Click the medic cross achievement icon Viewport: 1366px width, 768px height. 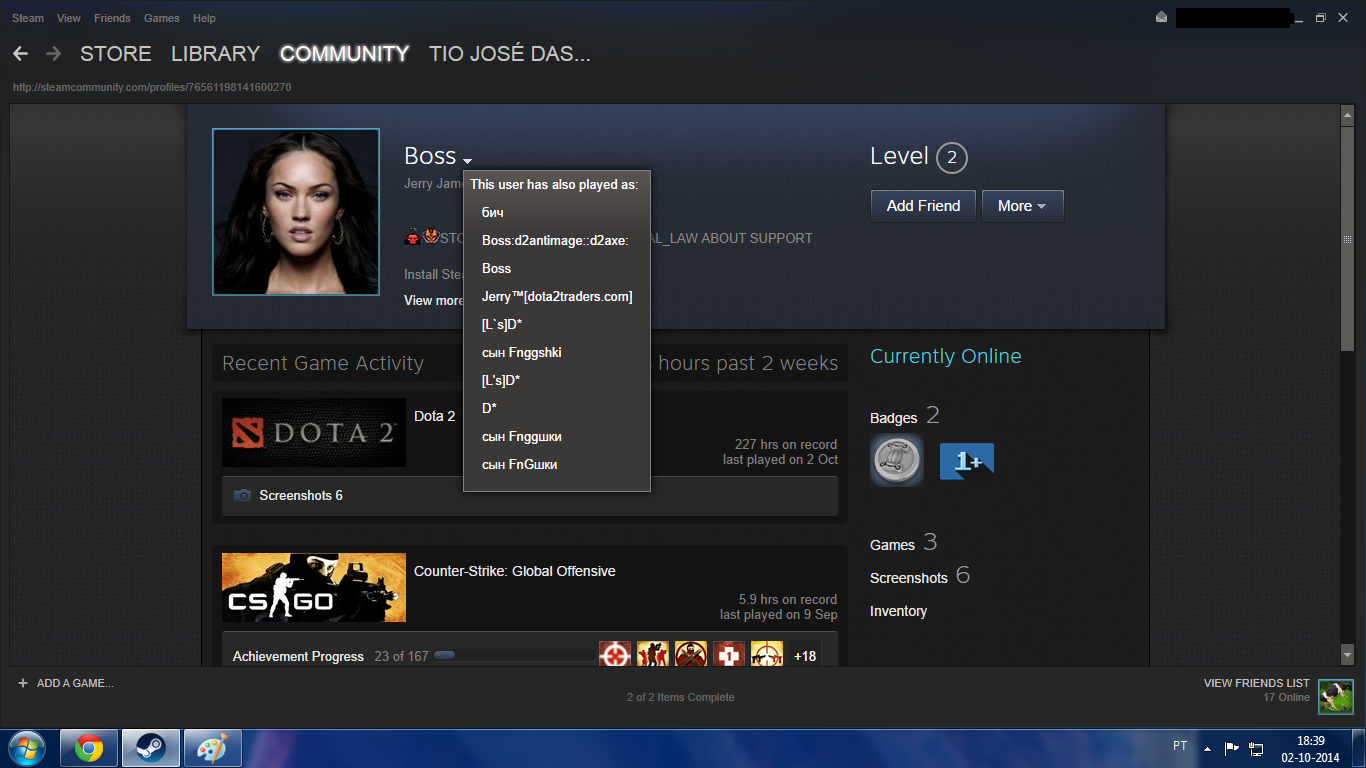729,656
